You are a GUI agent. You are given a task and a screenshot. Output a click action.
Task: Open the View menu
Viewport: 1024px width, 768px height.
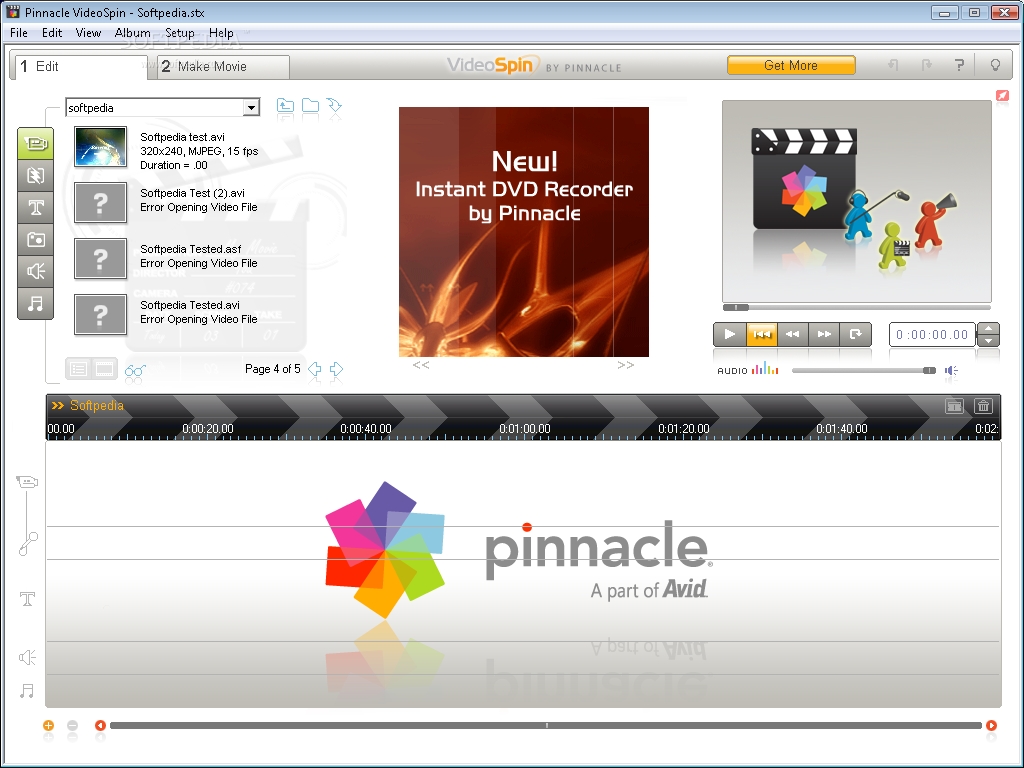[88, 33]
